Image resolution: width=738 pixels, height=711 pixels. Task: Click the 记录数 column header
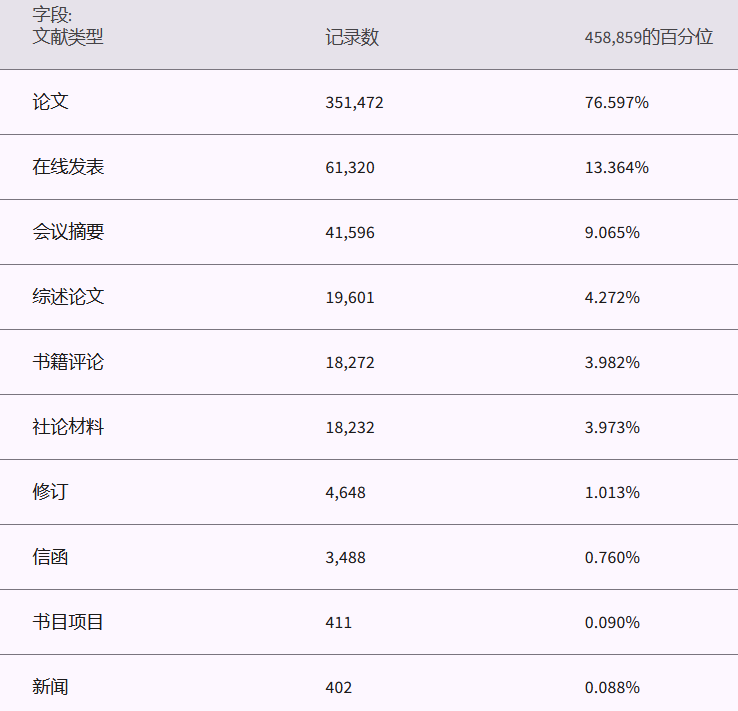pos(352,37)
